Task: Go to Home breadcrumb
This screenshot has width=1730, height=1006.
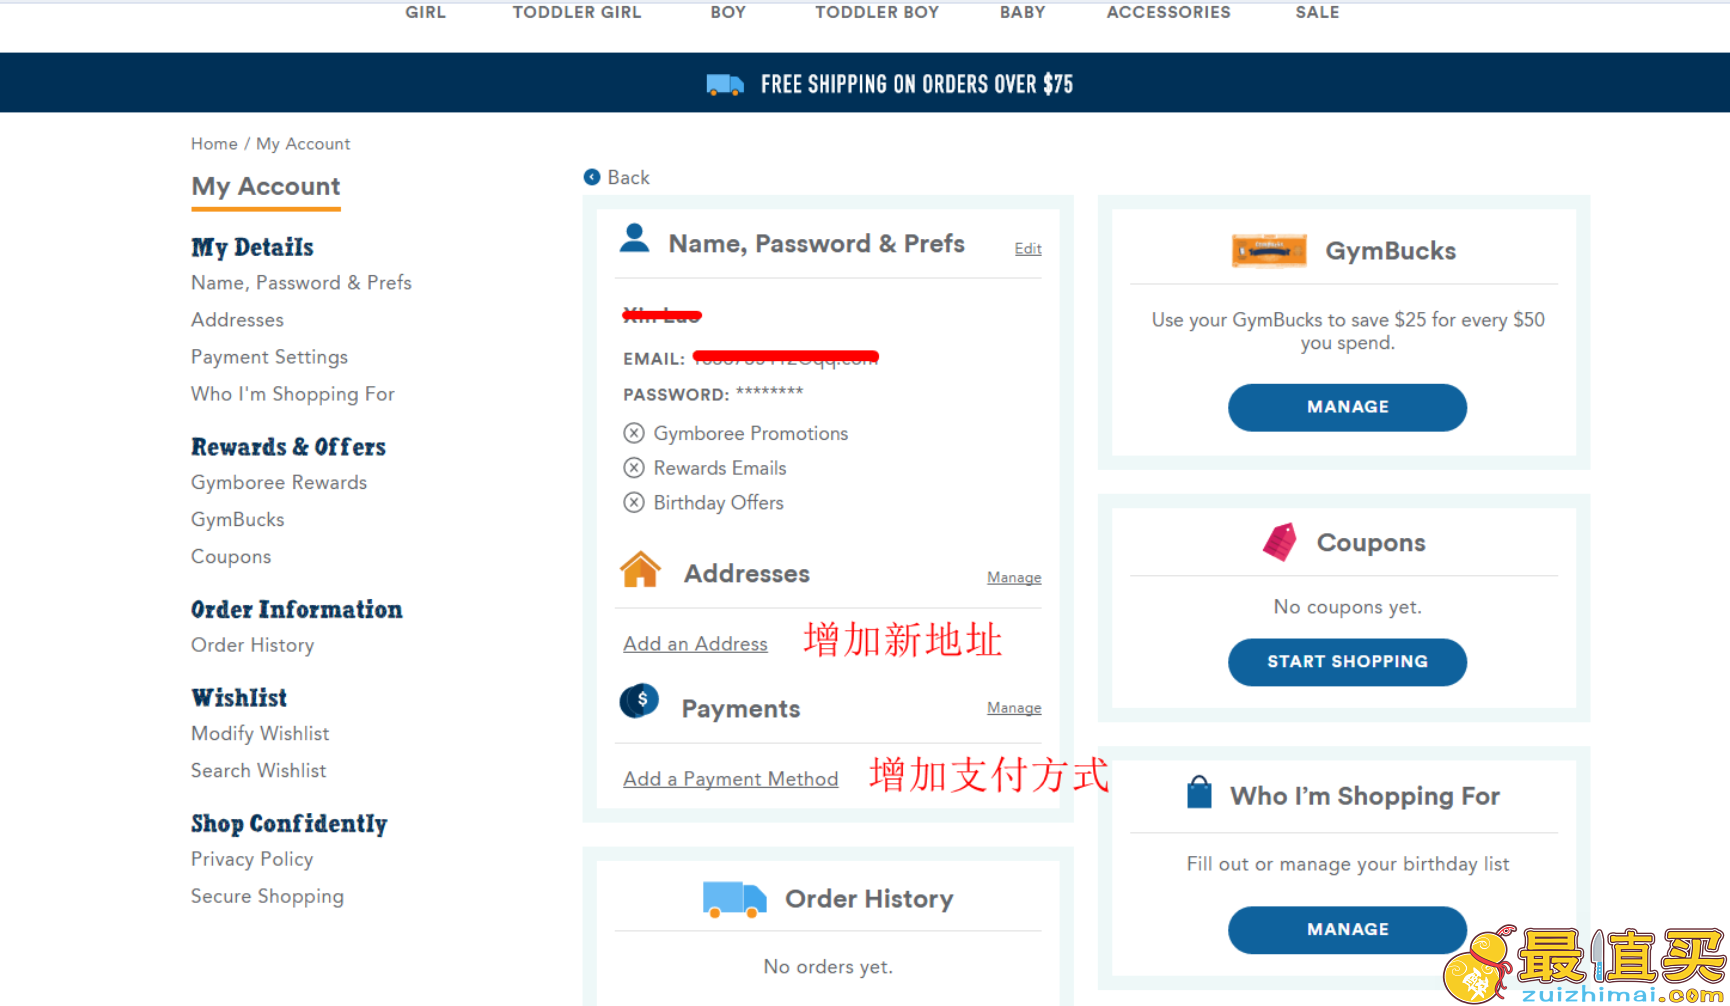Action: tap(214, 144)
